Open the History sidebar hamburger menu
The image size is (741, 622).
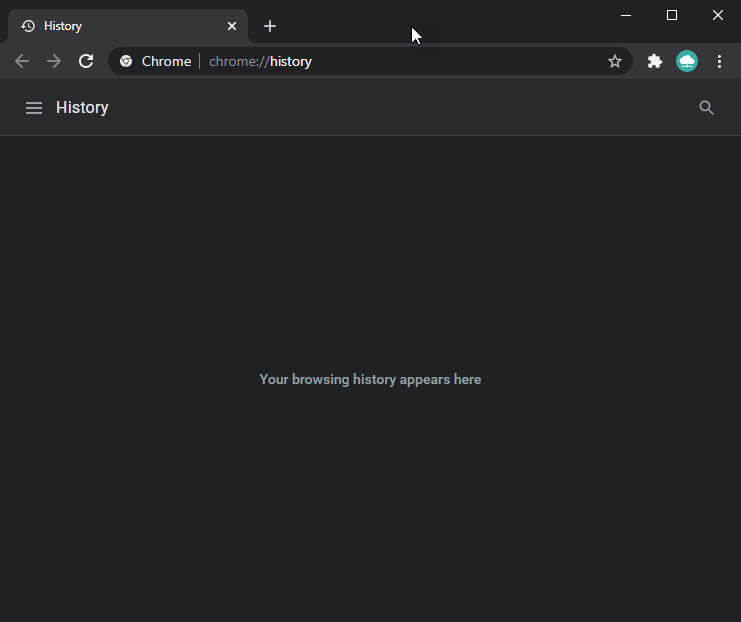pos(34,108)
